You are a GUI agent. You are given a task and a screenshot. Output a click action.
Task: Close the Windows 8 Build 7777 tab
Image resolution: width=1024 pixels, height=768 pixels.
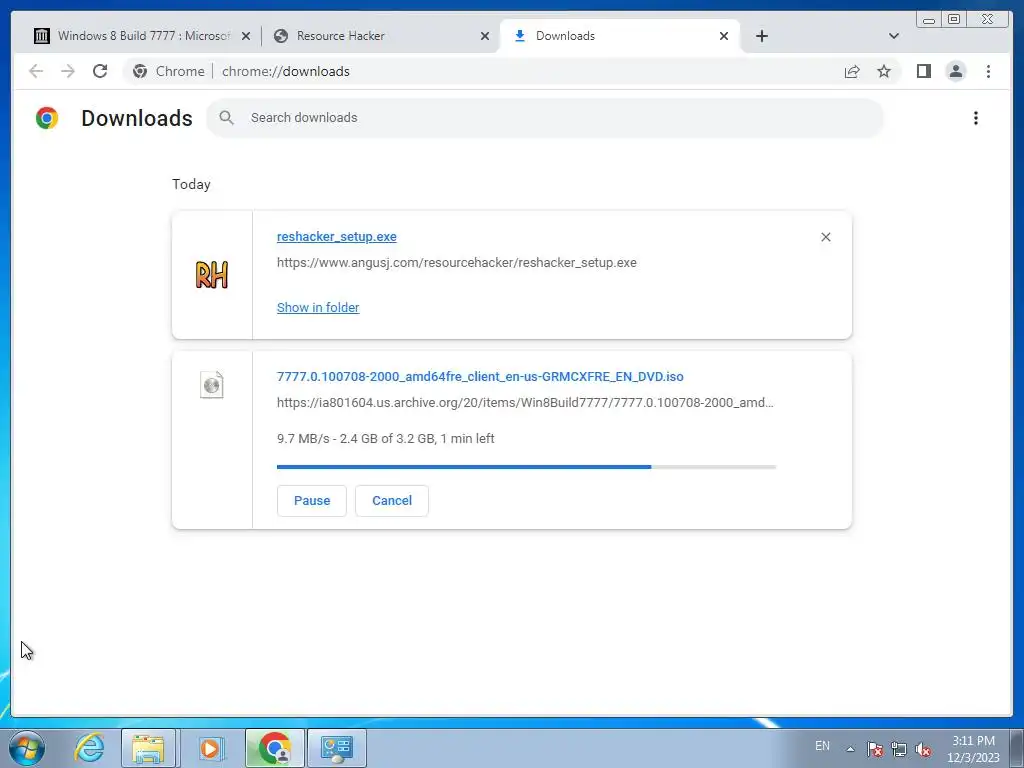(x=246, y=37)
